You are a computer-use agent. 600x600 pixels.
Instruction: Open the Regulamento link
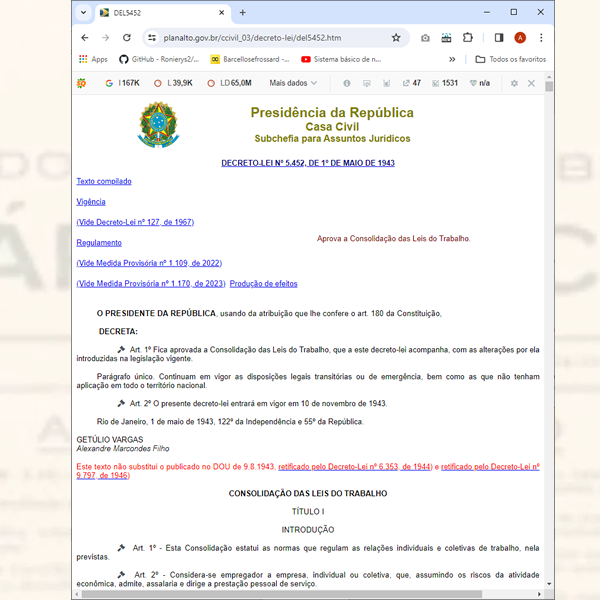[99, 243]
